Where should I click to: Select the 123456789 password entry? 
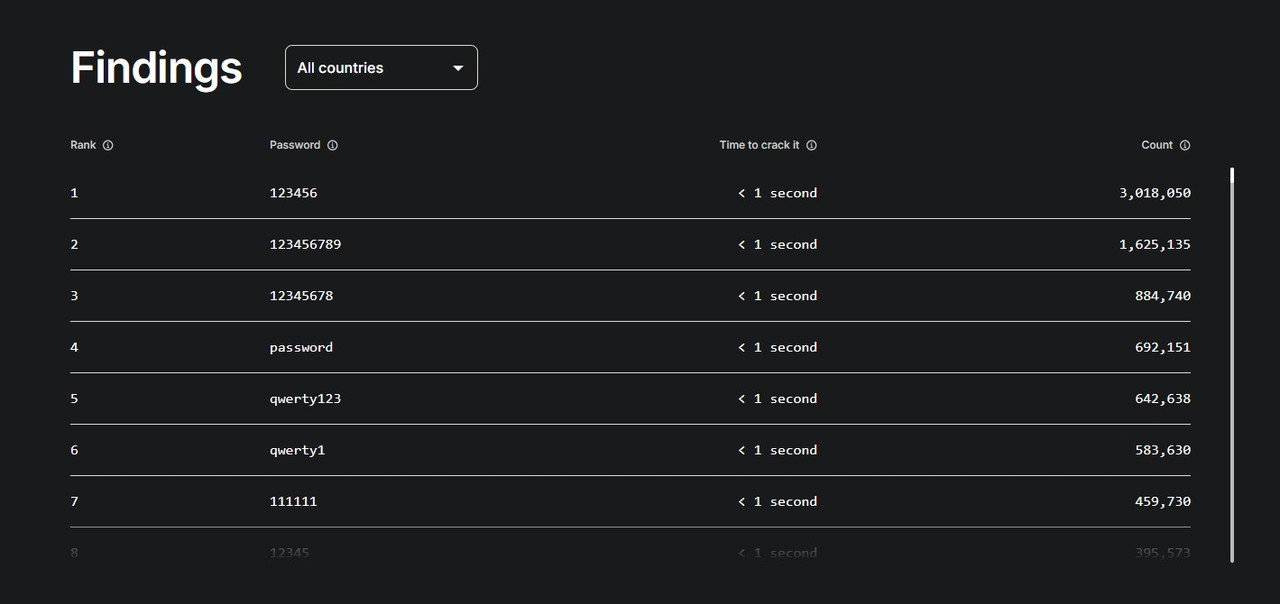click(x=305, y=244)
